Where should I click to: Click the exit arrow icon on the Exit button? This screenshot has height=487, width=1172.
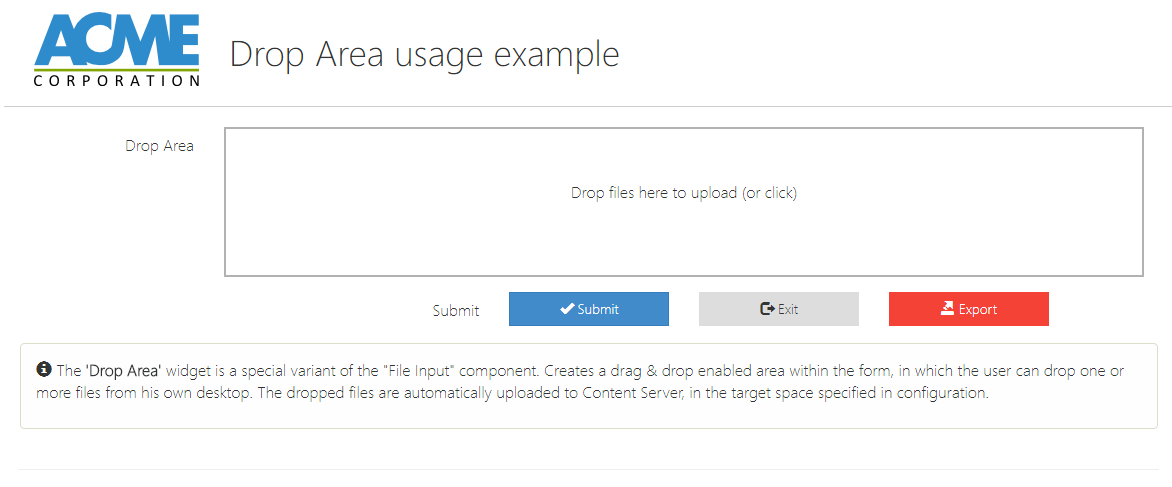click(x=767, y=309)
